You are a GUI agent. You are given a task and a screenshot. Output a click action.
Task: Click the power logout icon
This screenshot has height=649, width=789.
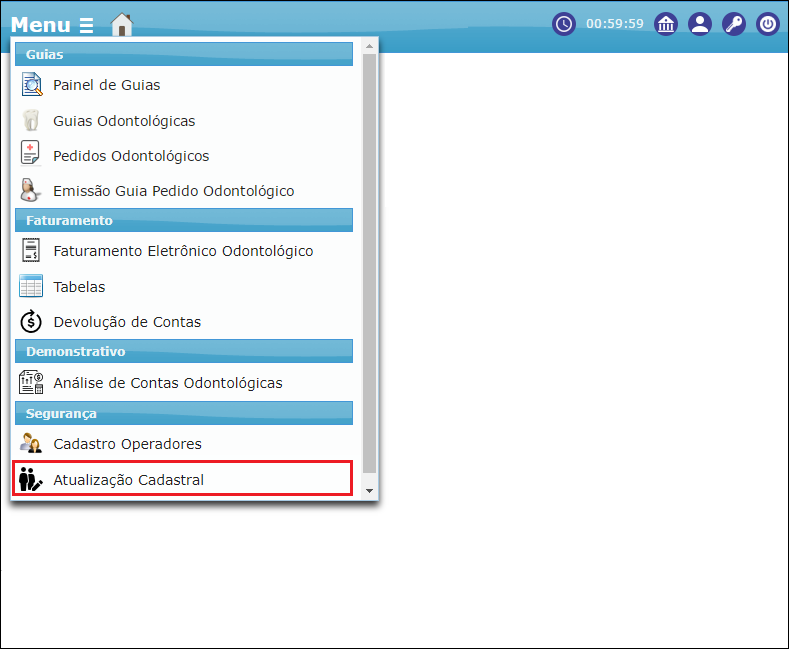coord(768,24)
